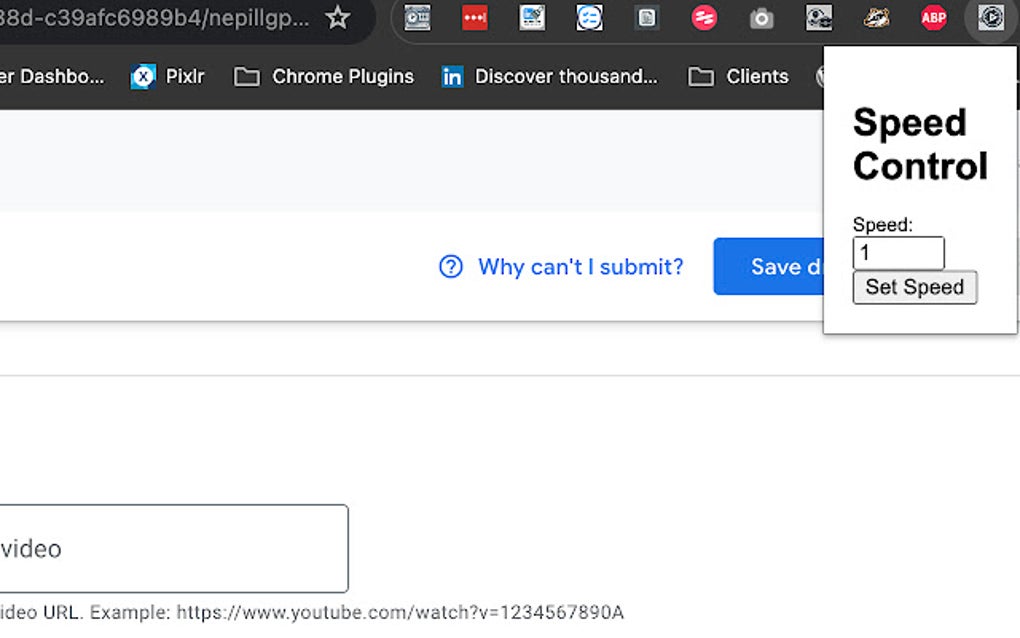Open the blue checklist extension icon
The width and height of the screenshot is (1020, 638).
[589, 18]
